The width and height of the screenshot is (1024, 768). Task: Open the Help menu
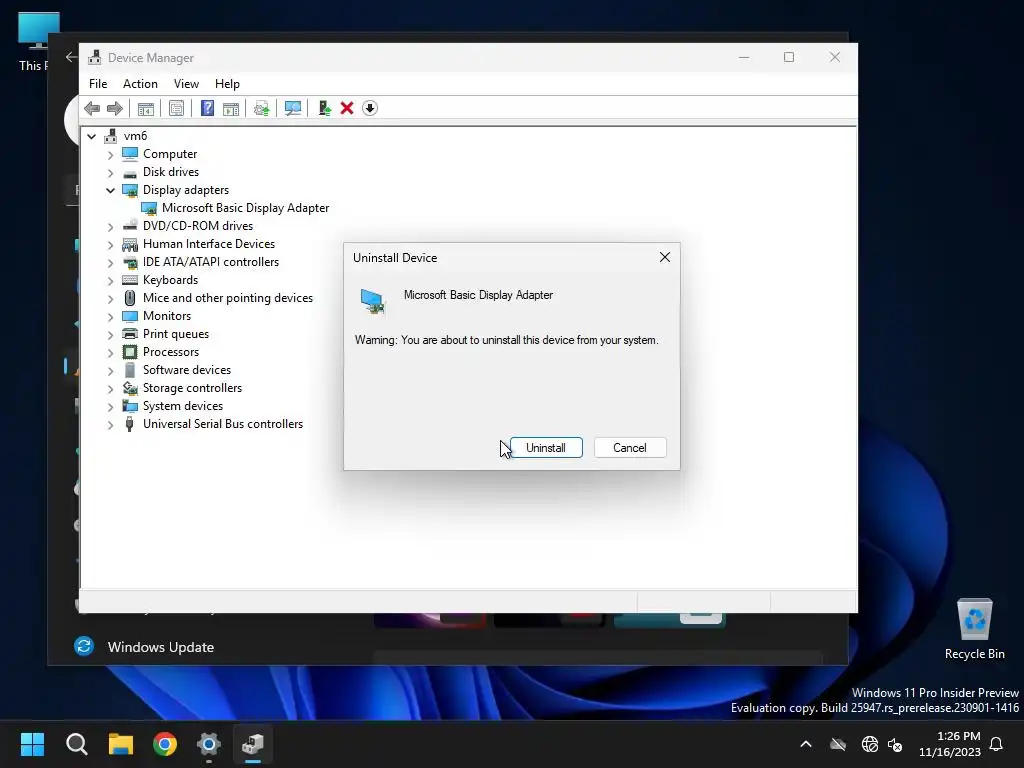tap(227, 84)
